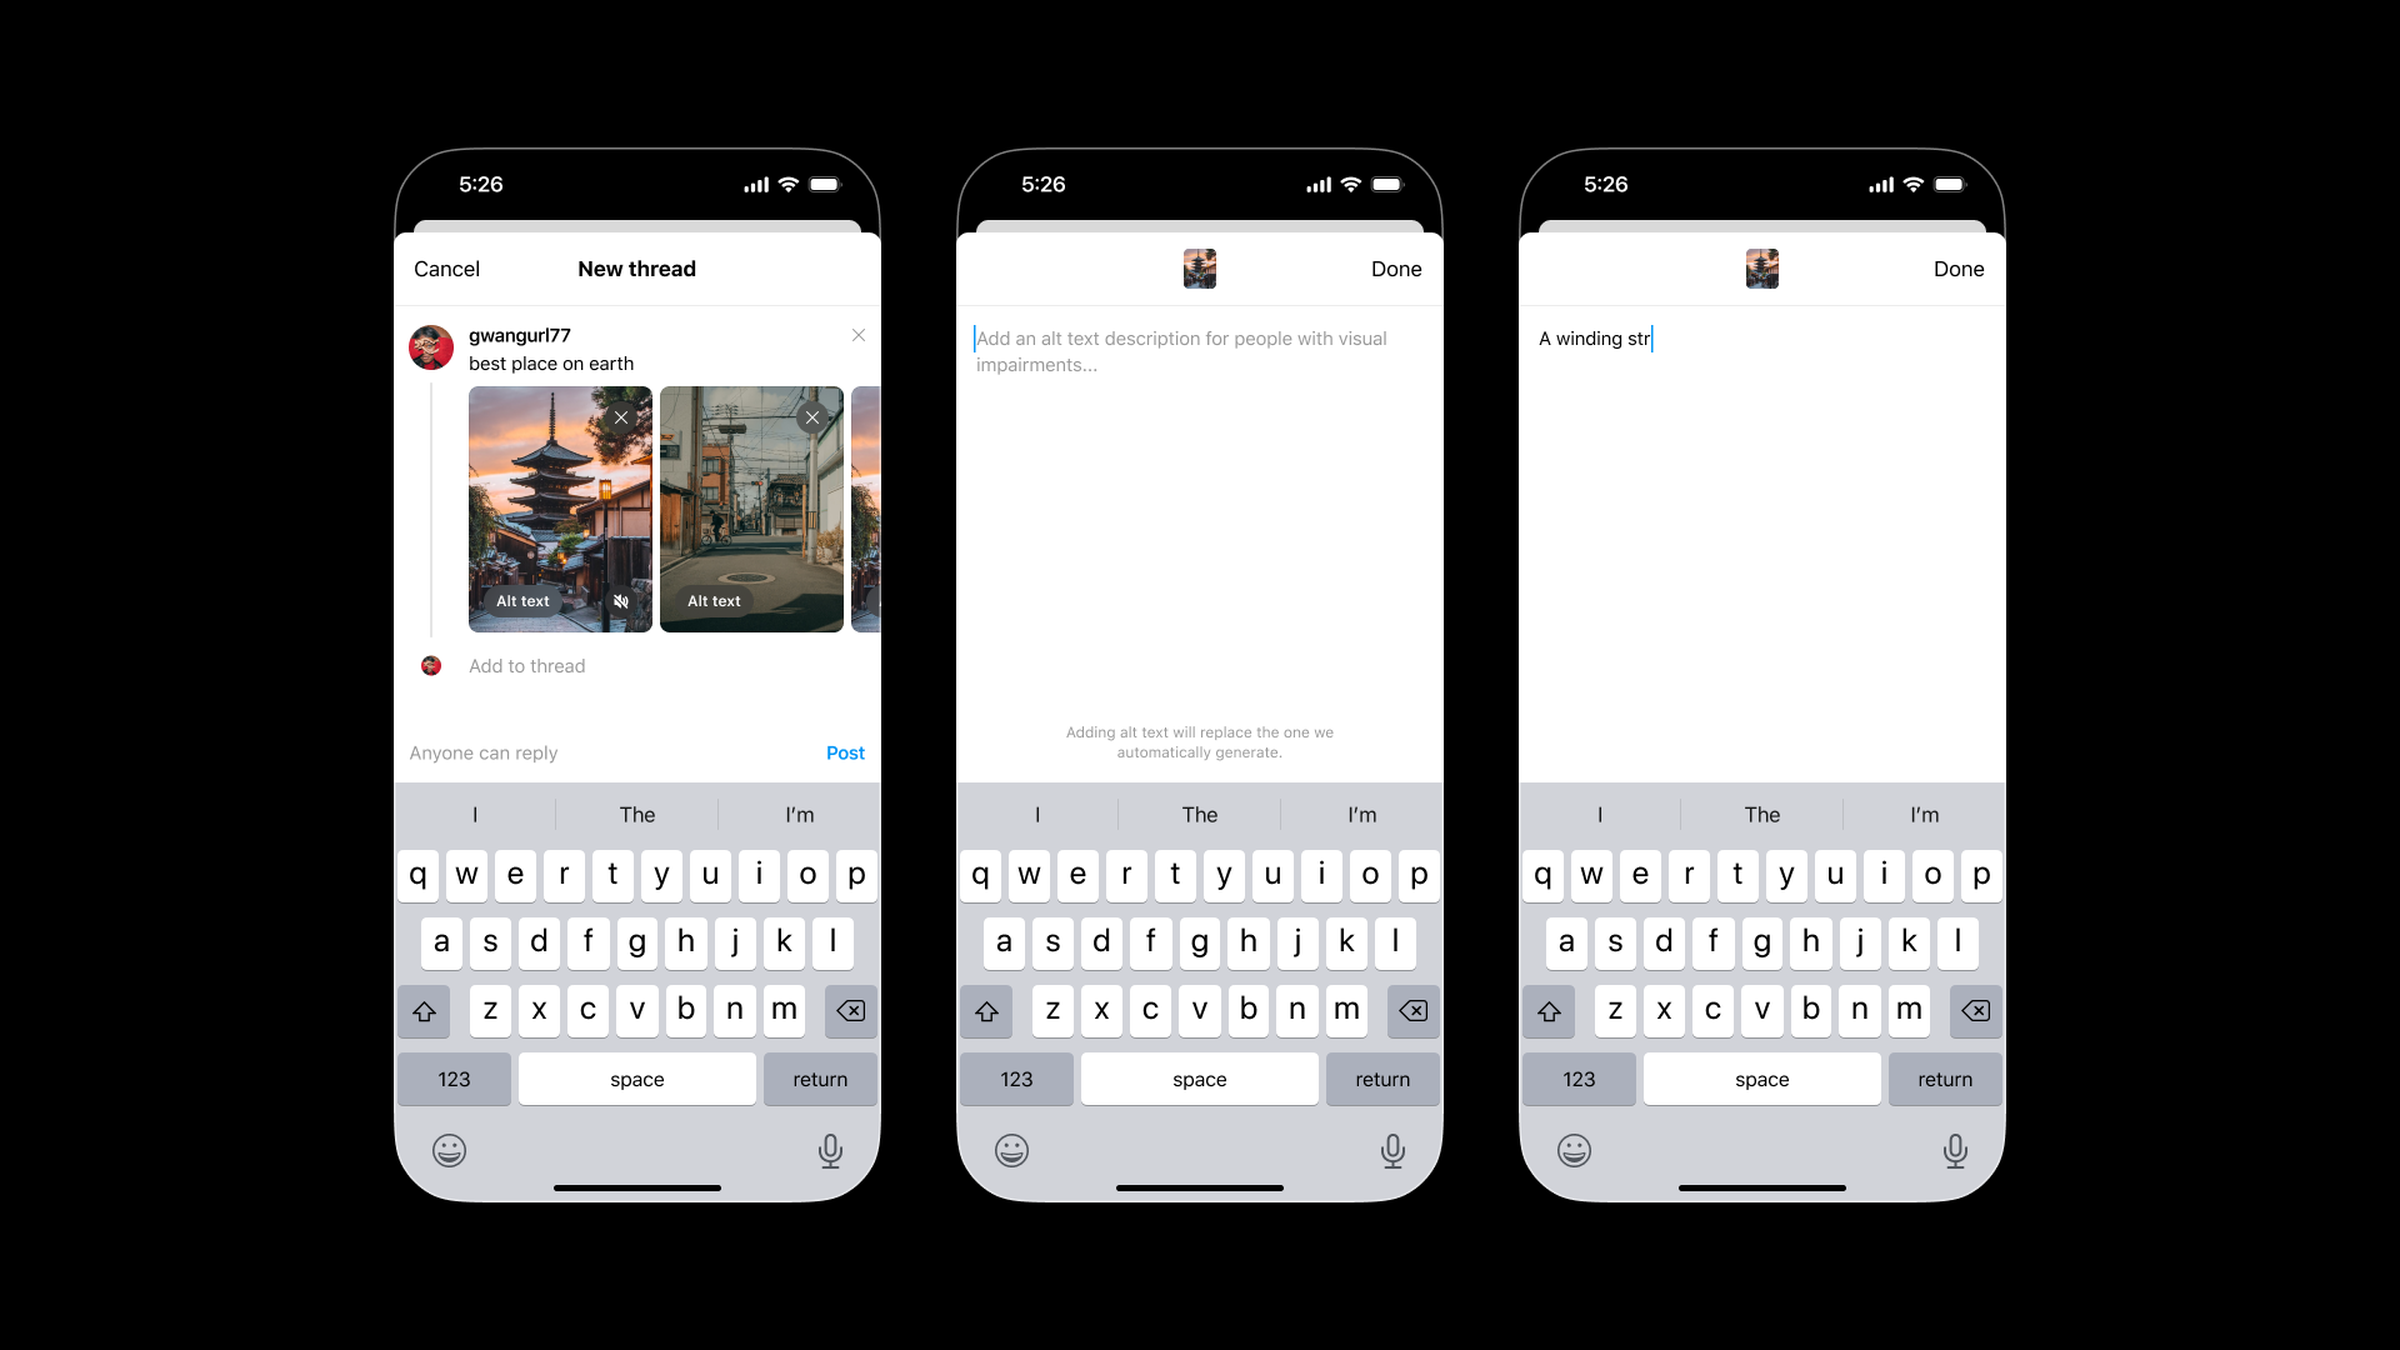Tap the profile icon at top center third screen
This screenshot has height=1350, width=2400.
[x=1762, y=269]
